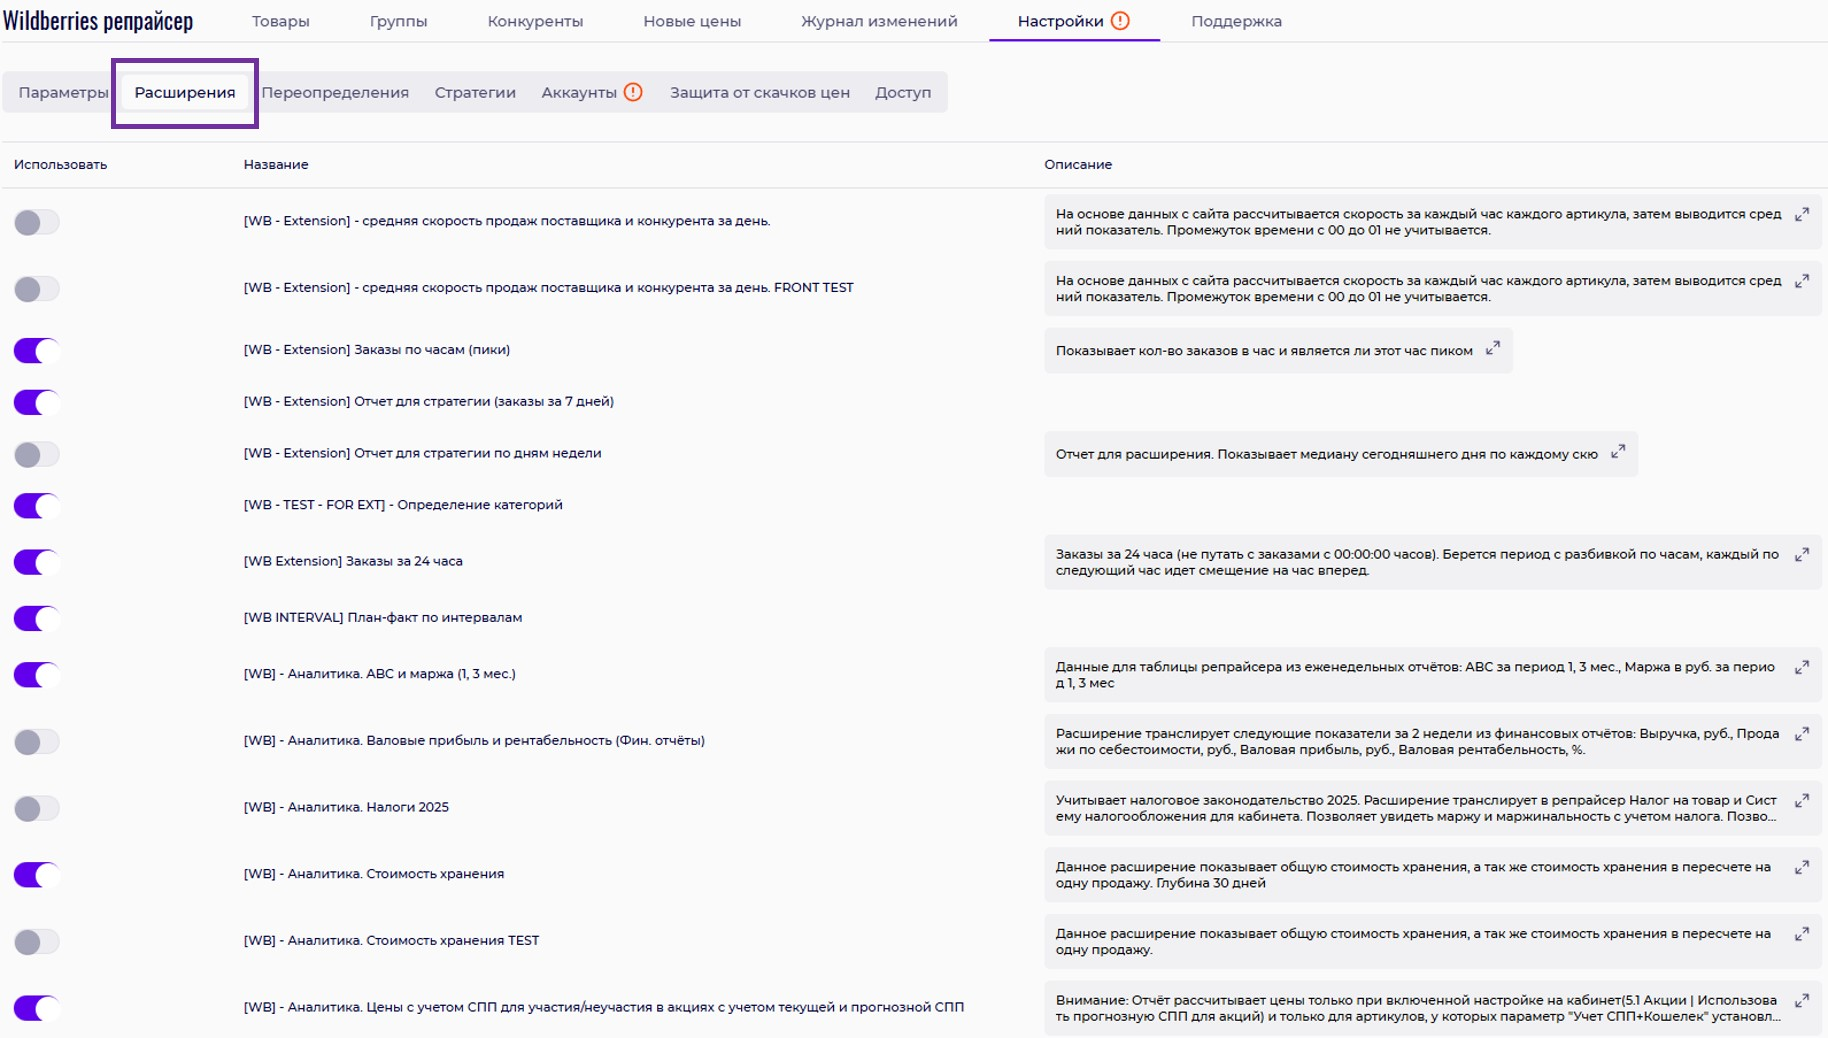This screenshot has width=1828, height=1038.
Task: Click the Название column header
Action: [276, 164]
